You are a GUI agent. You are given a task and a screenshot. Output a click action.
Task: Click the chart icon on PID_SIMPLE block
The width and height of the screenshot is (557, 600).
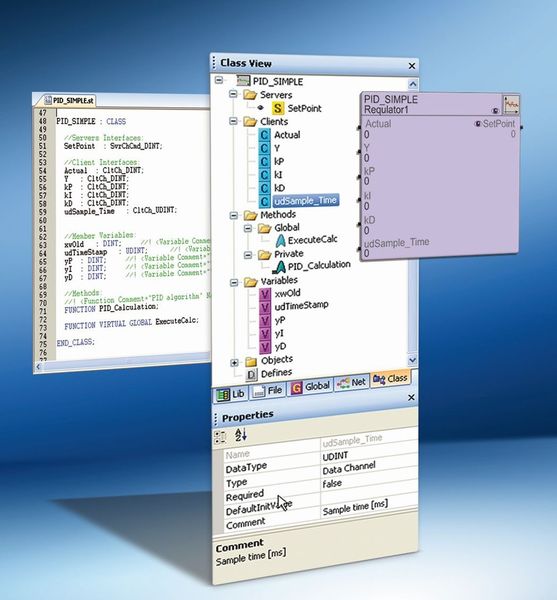[x=511, y=104]
